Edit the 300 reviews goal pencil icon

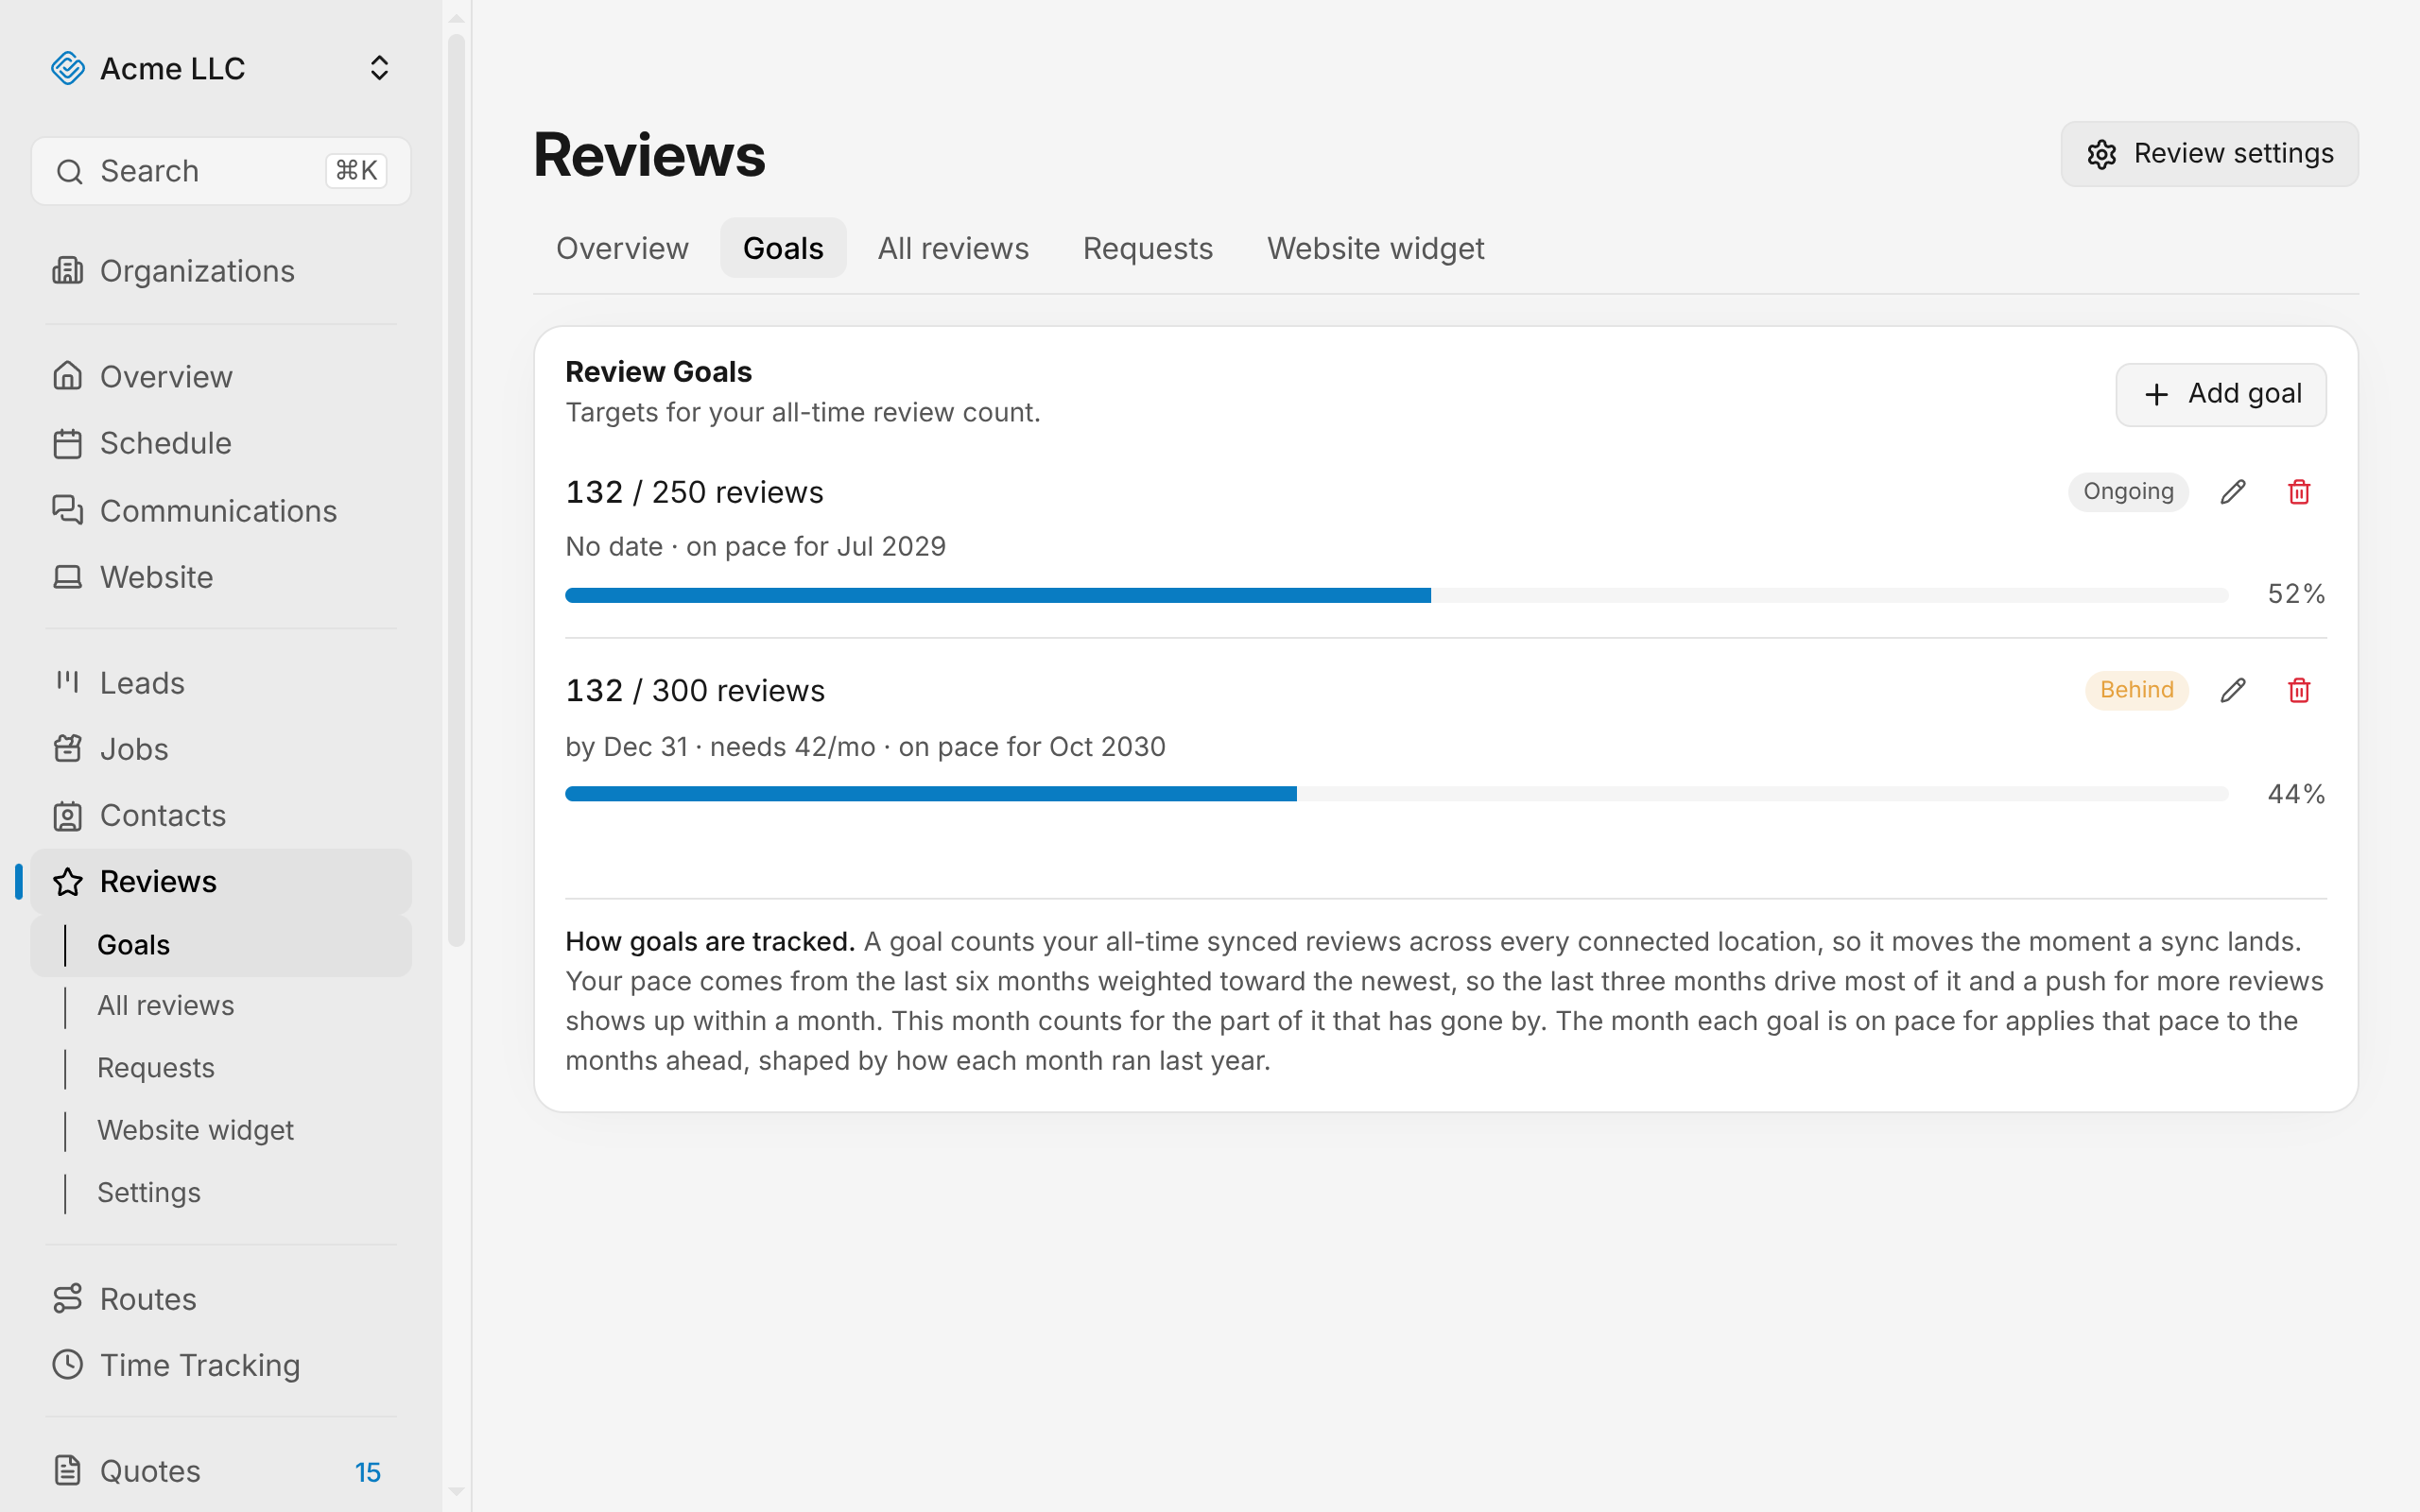coord(2233,690)
